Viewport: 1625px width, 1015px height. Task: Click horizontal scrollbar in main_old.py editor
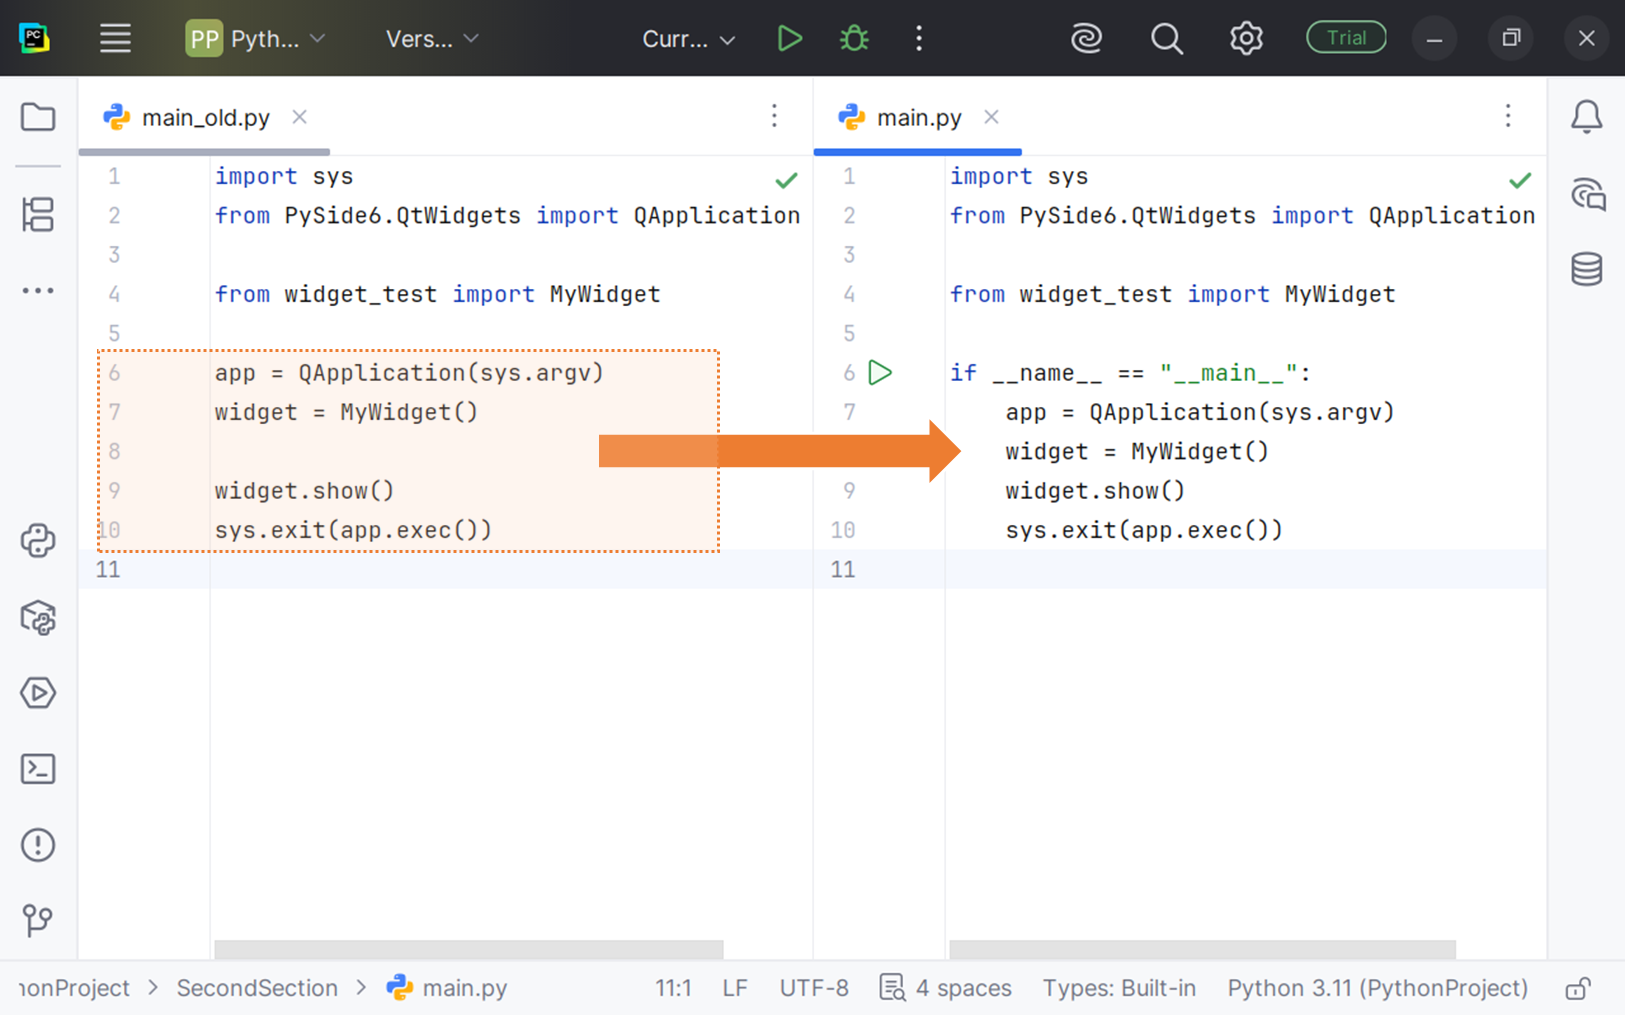coord(468,948)
